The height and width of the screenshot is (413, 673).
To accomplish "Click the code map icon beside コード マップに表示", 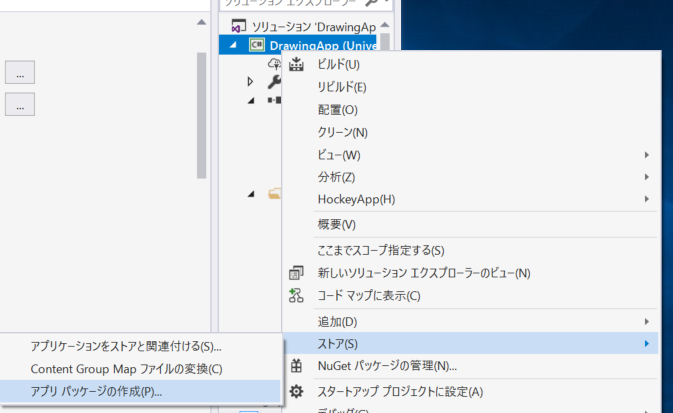I will (296, 295).
